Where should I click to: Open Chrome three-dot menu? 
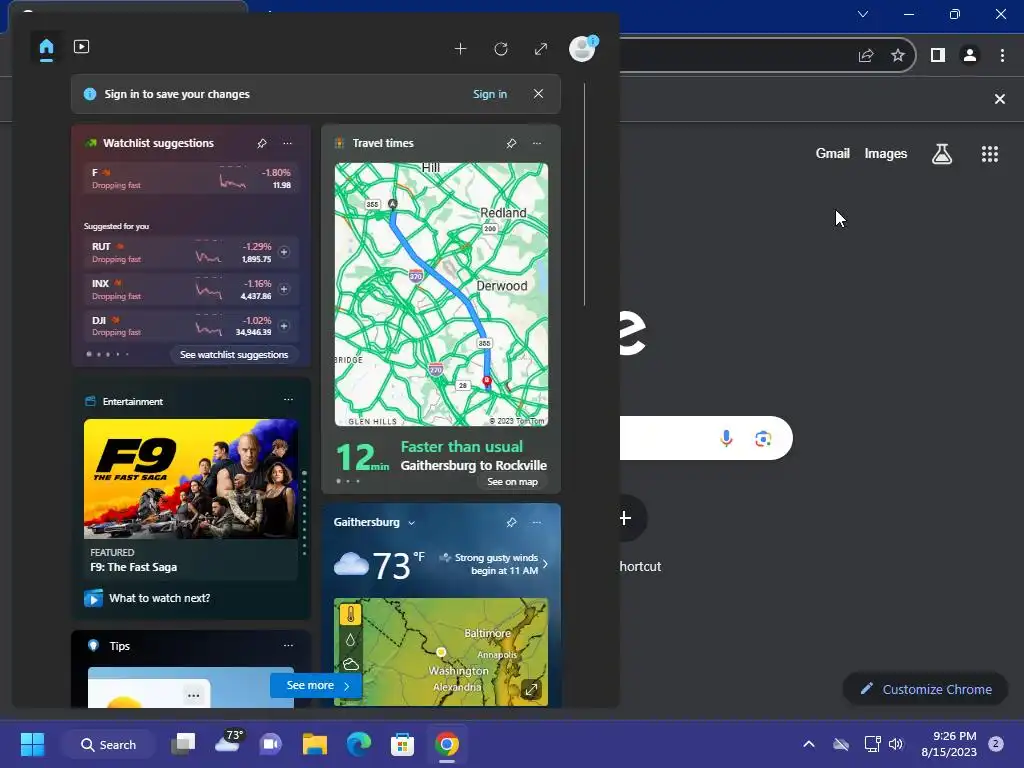1002,56
